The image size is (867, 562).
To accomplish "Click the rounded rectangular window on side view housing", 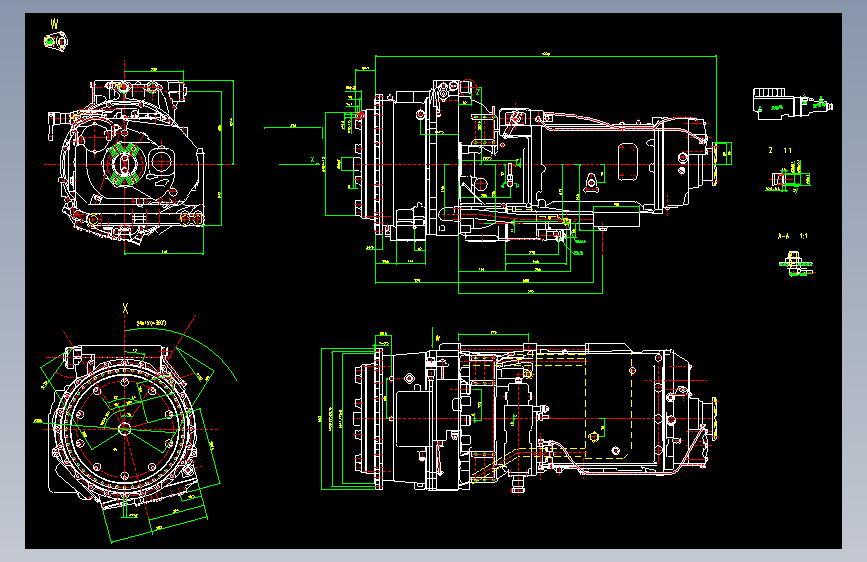I will click(x=628, y=161).
